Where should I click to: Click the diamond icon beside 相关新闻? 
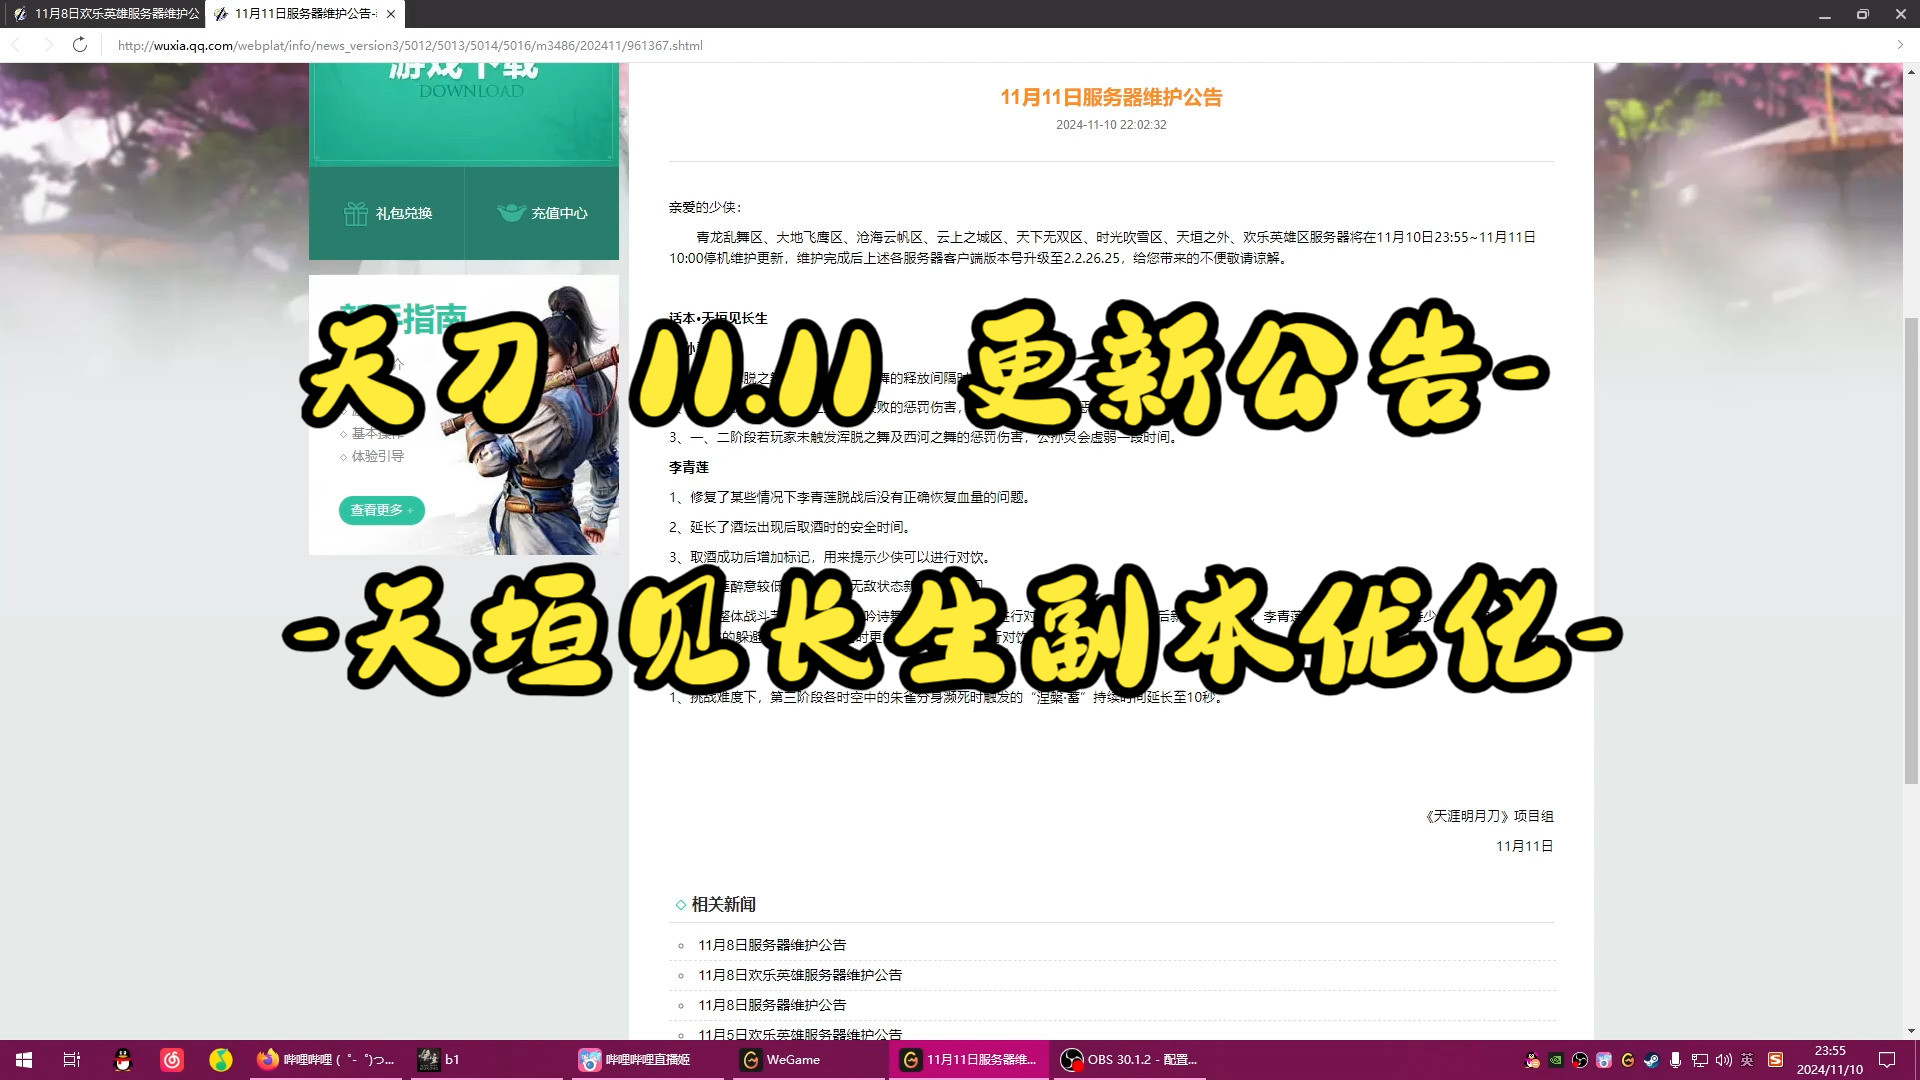tap(681, 905)
